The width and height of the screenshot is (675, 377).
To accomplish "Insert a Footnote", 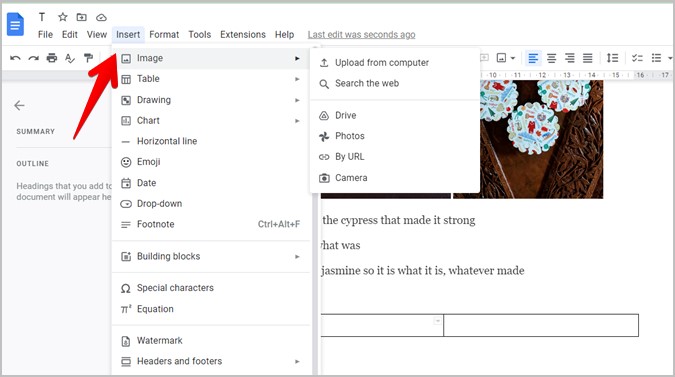I will point(211,224).
